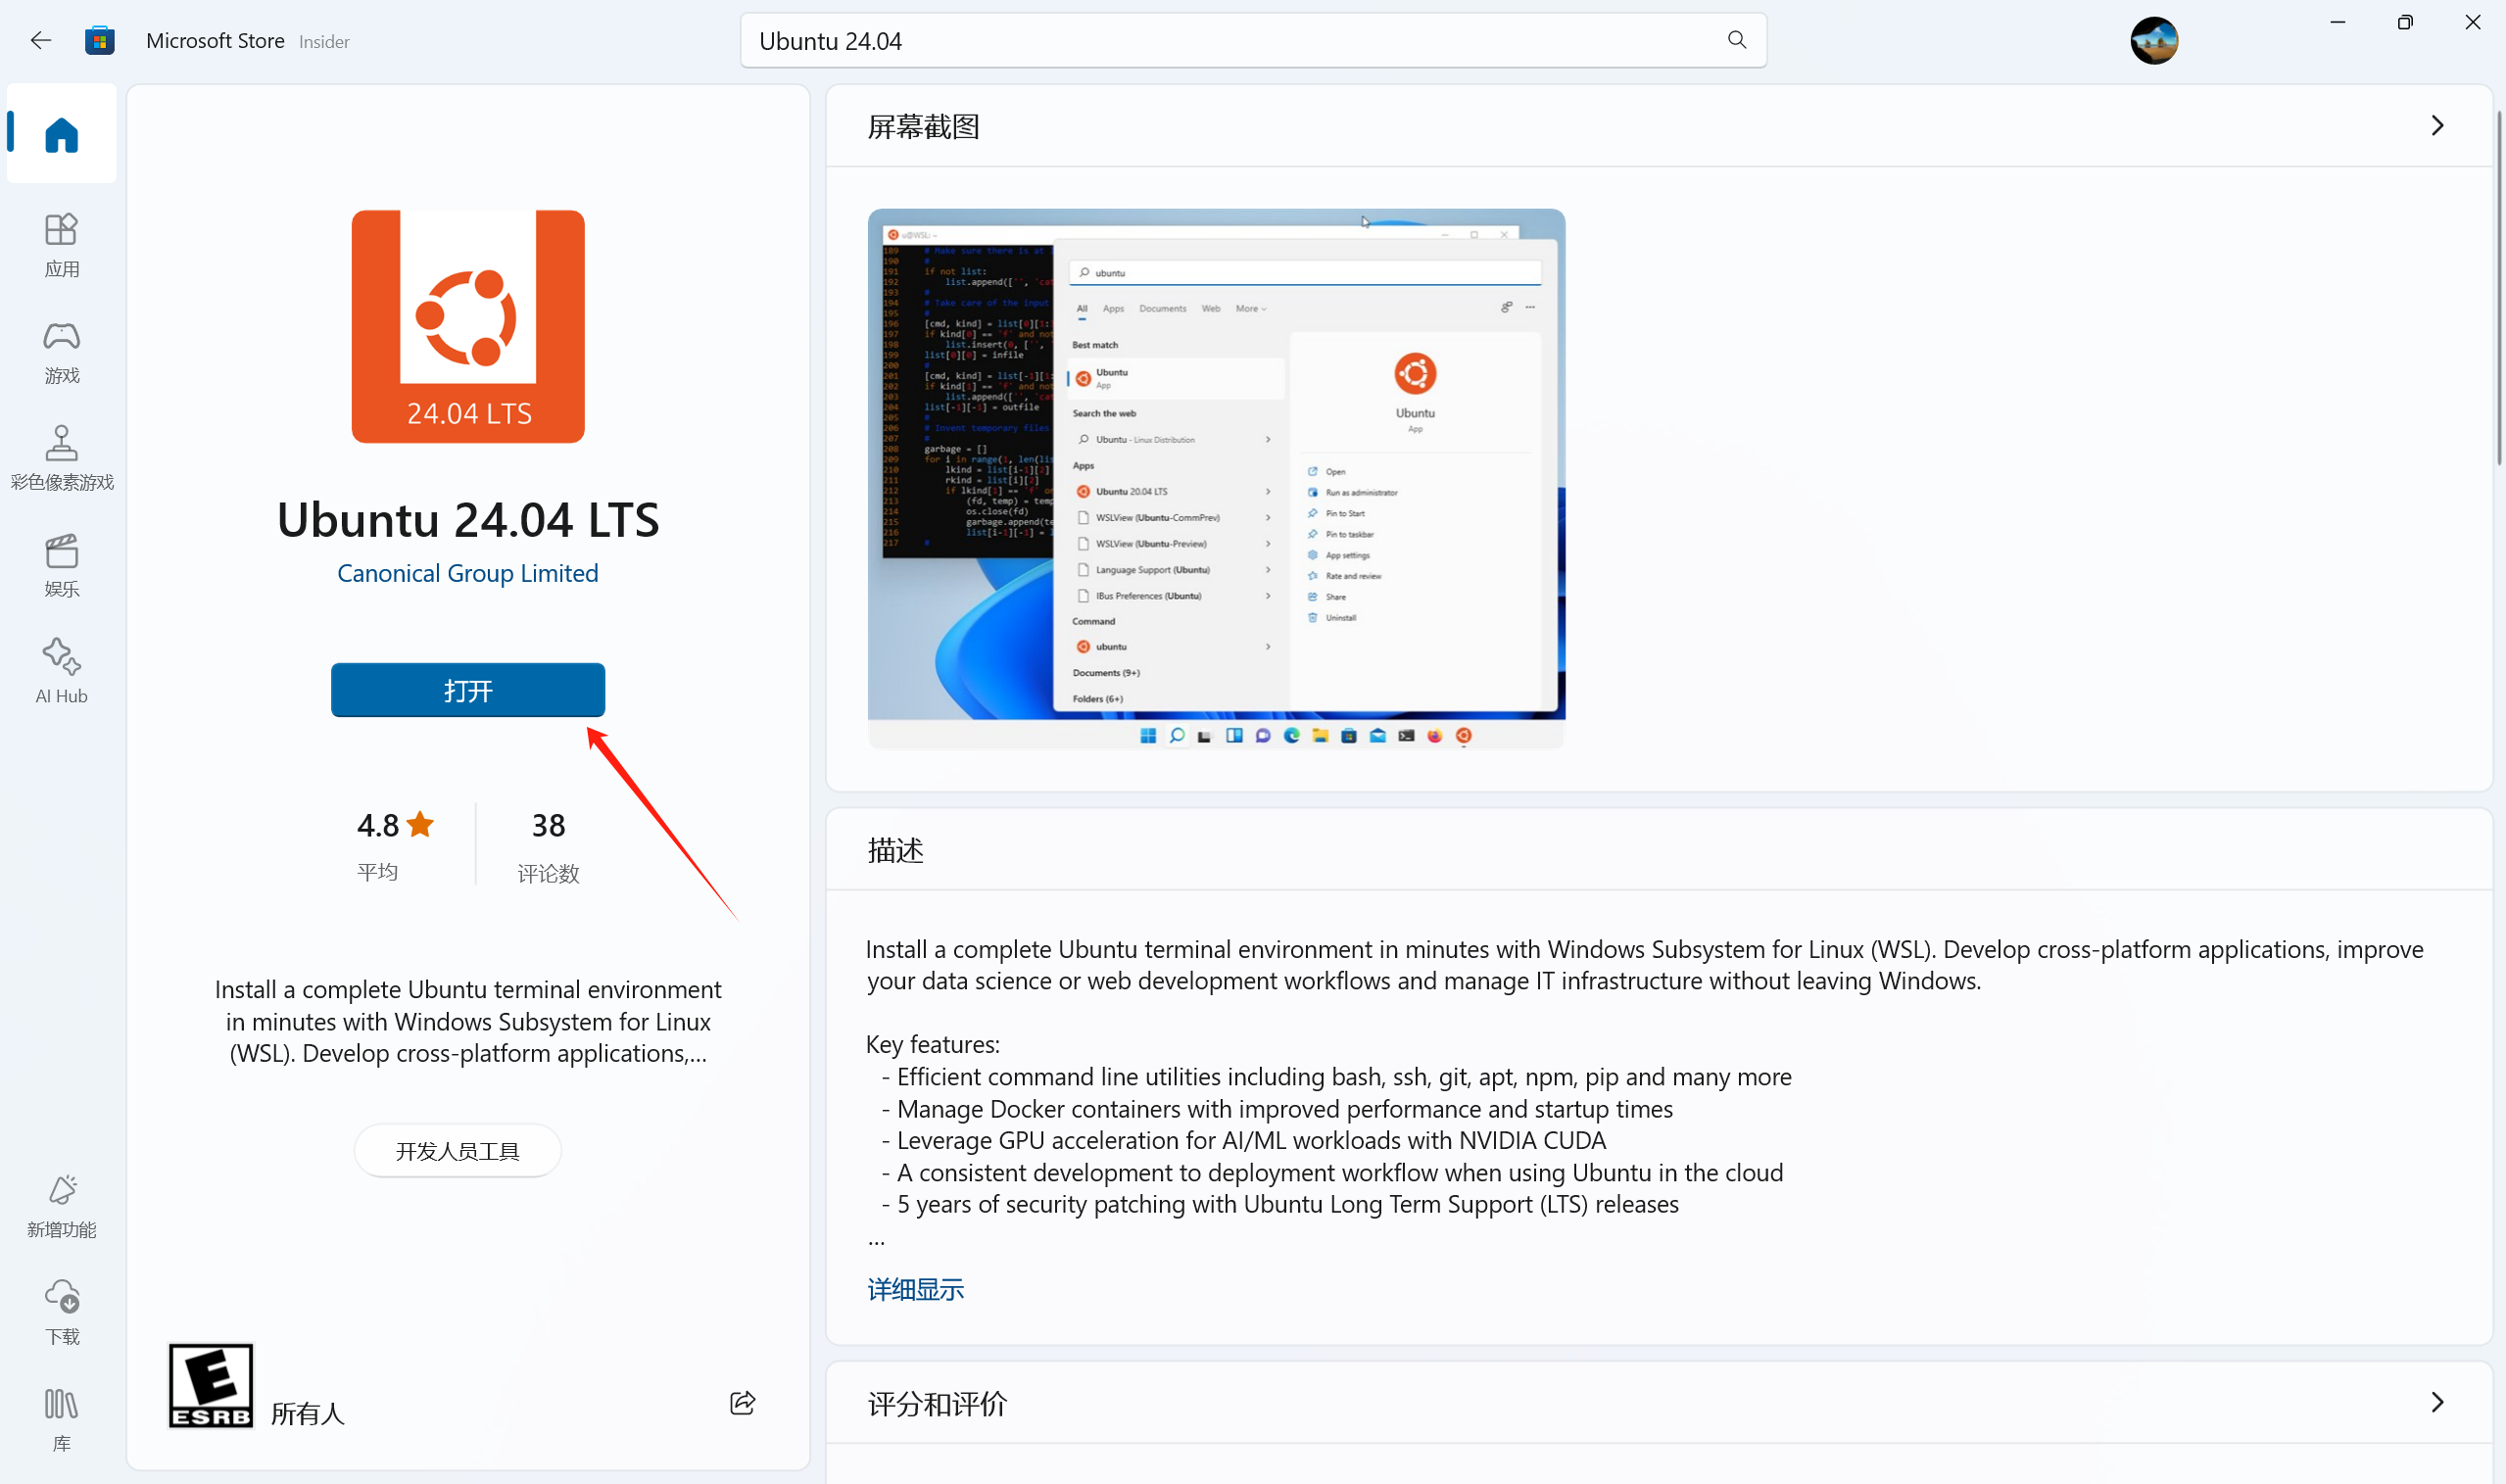The height and width of the screenshot is (1484, 2506).
Task: Open What's New (新增功能) page
Action: (x=61, y=1205)
